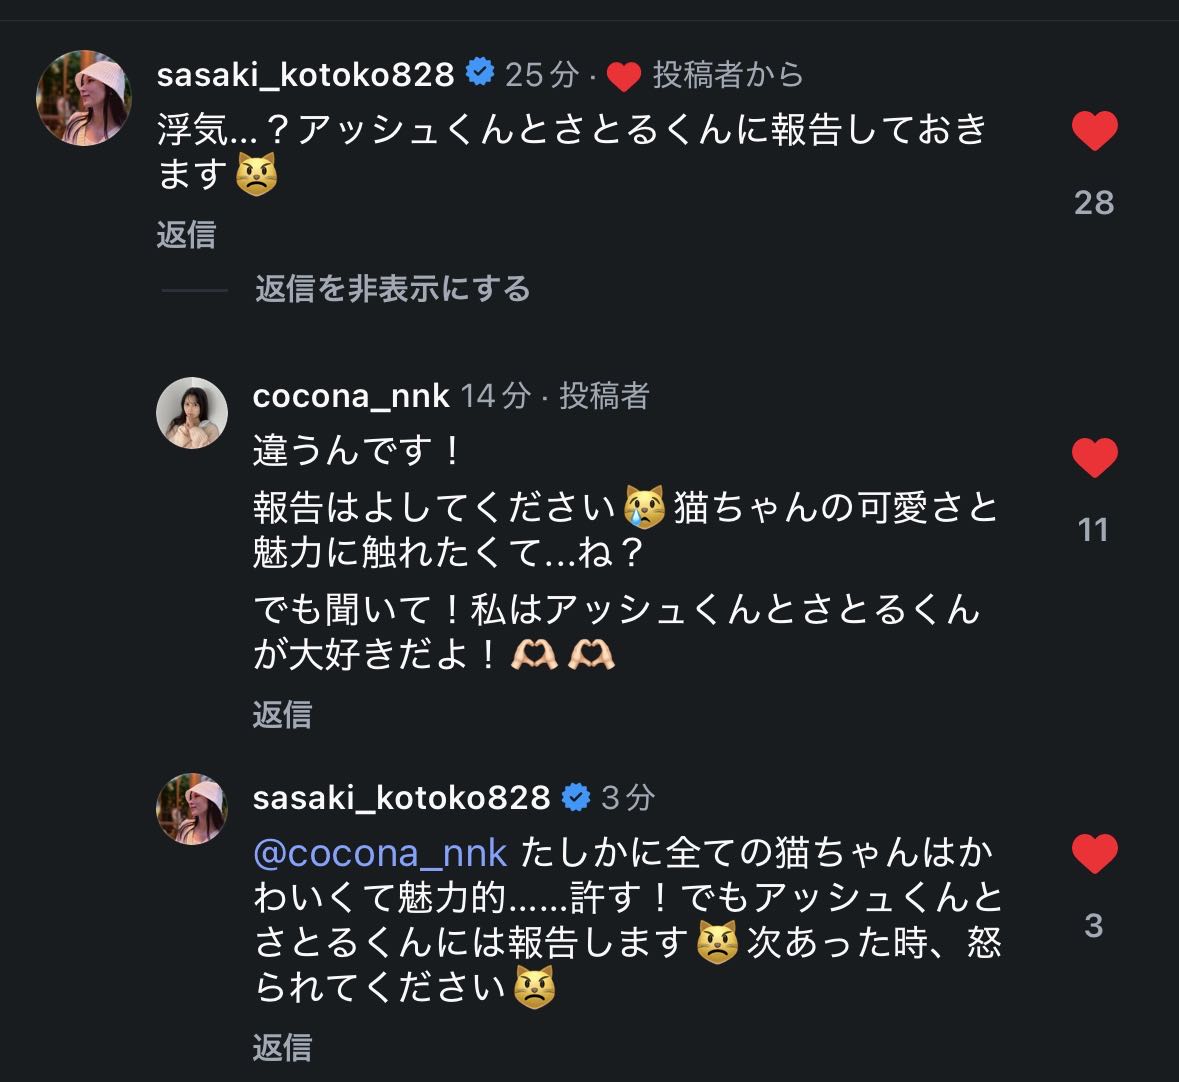View the 11 likes count
The image size is (1179, 1082).
point(1094,530)
